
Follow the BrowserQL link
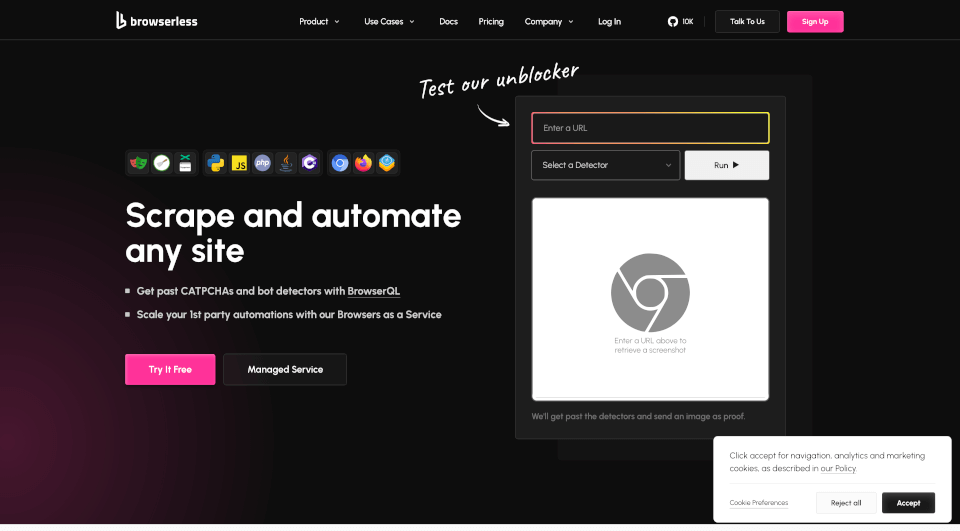click(x=373, y=291)
